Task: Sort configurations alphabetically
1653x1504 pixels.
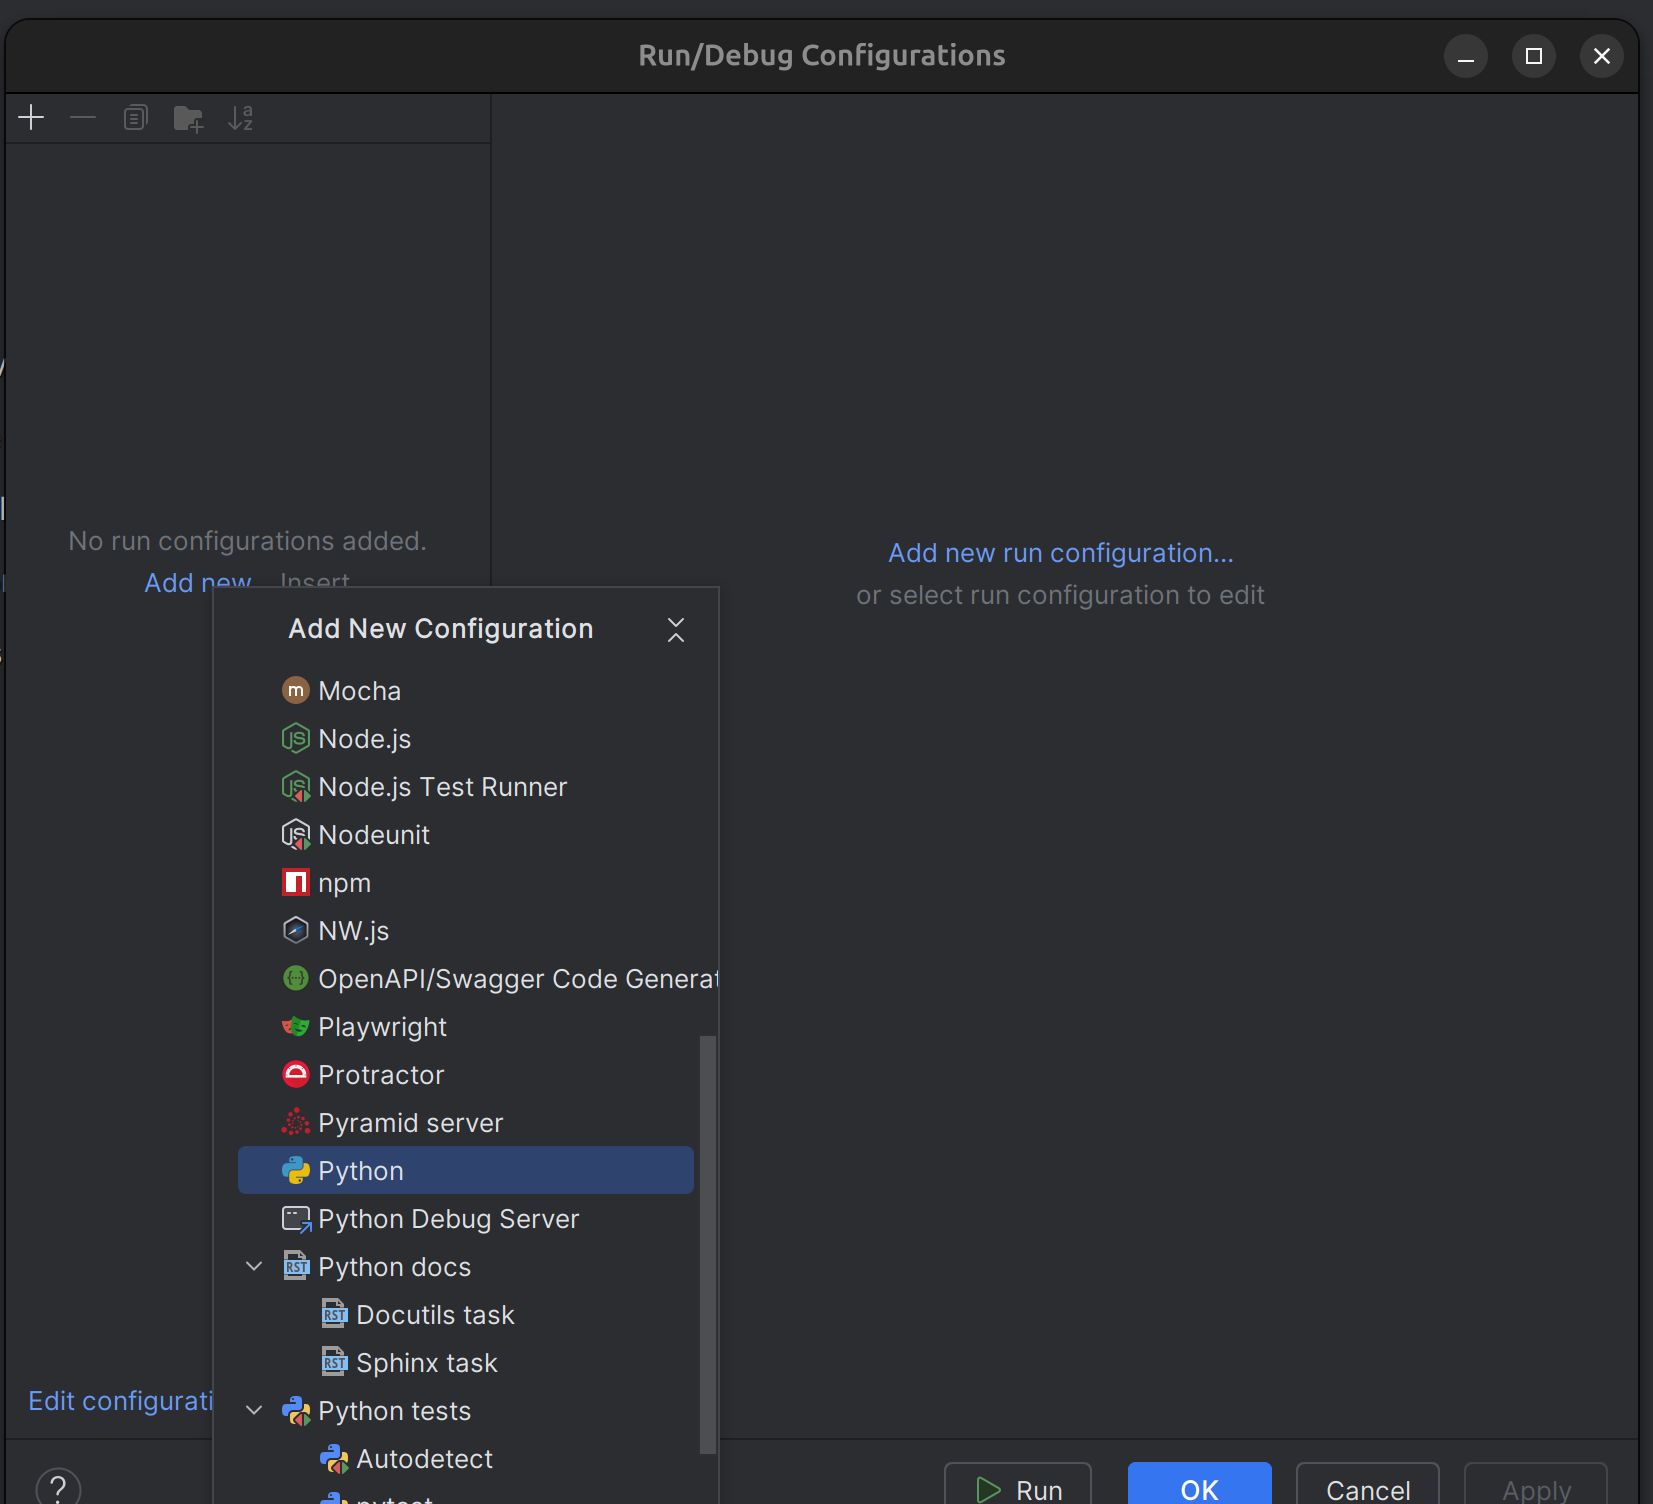Action: [240, 117]
